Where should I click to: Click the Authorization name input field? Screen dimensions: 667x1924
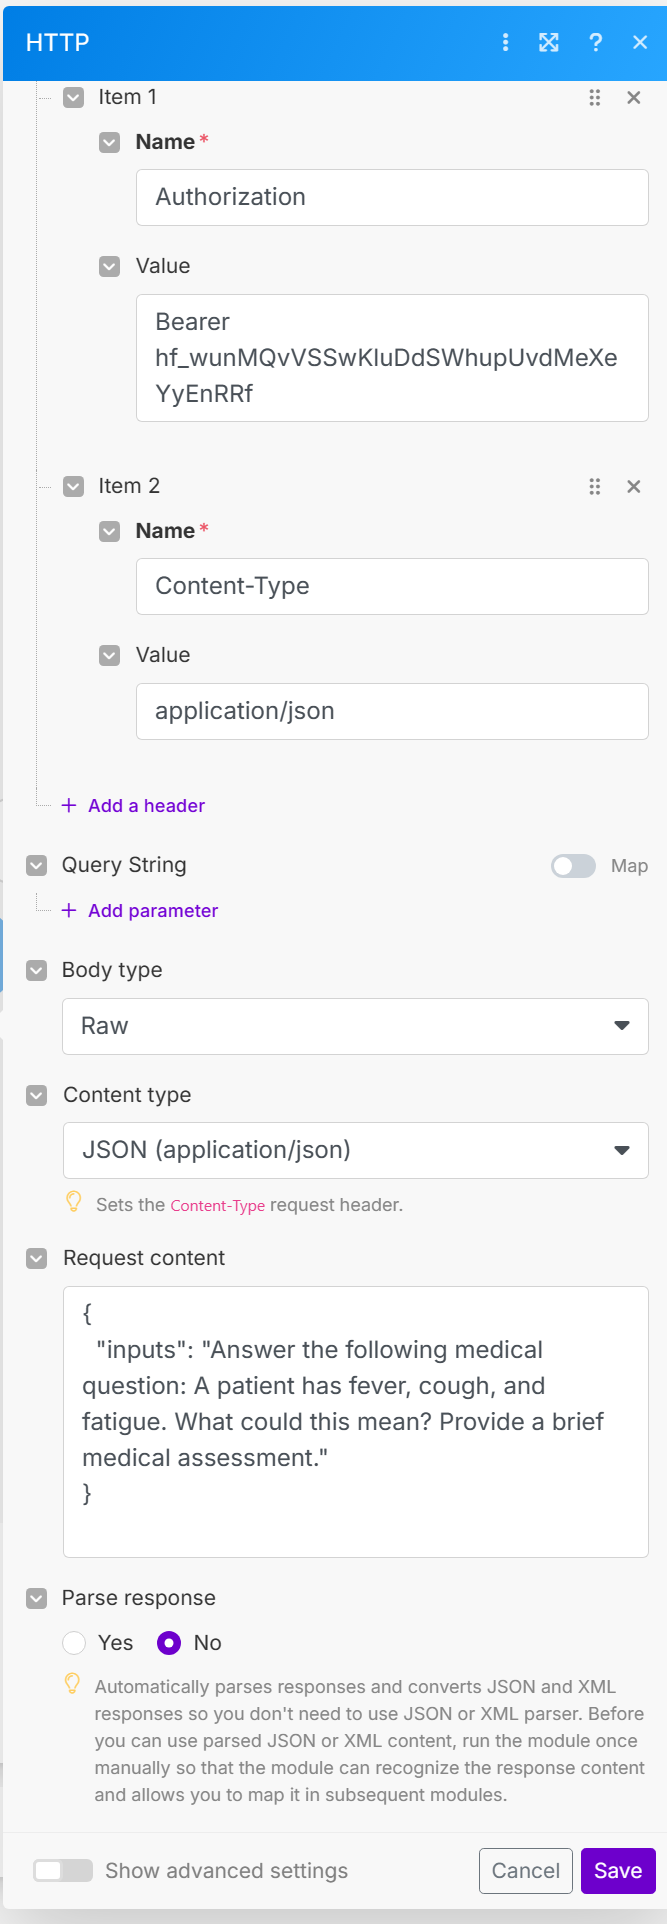[392, 197]
